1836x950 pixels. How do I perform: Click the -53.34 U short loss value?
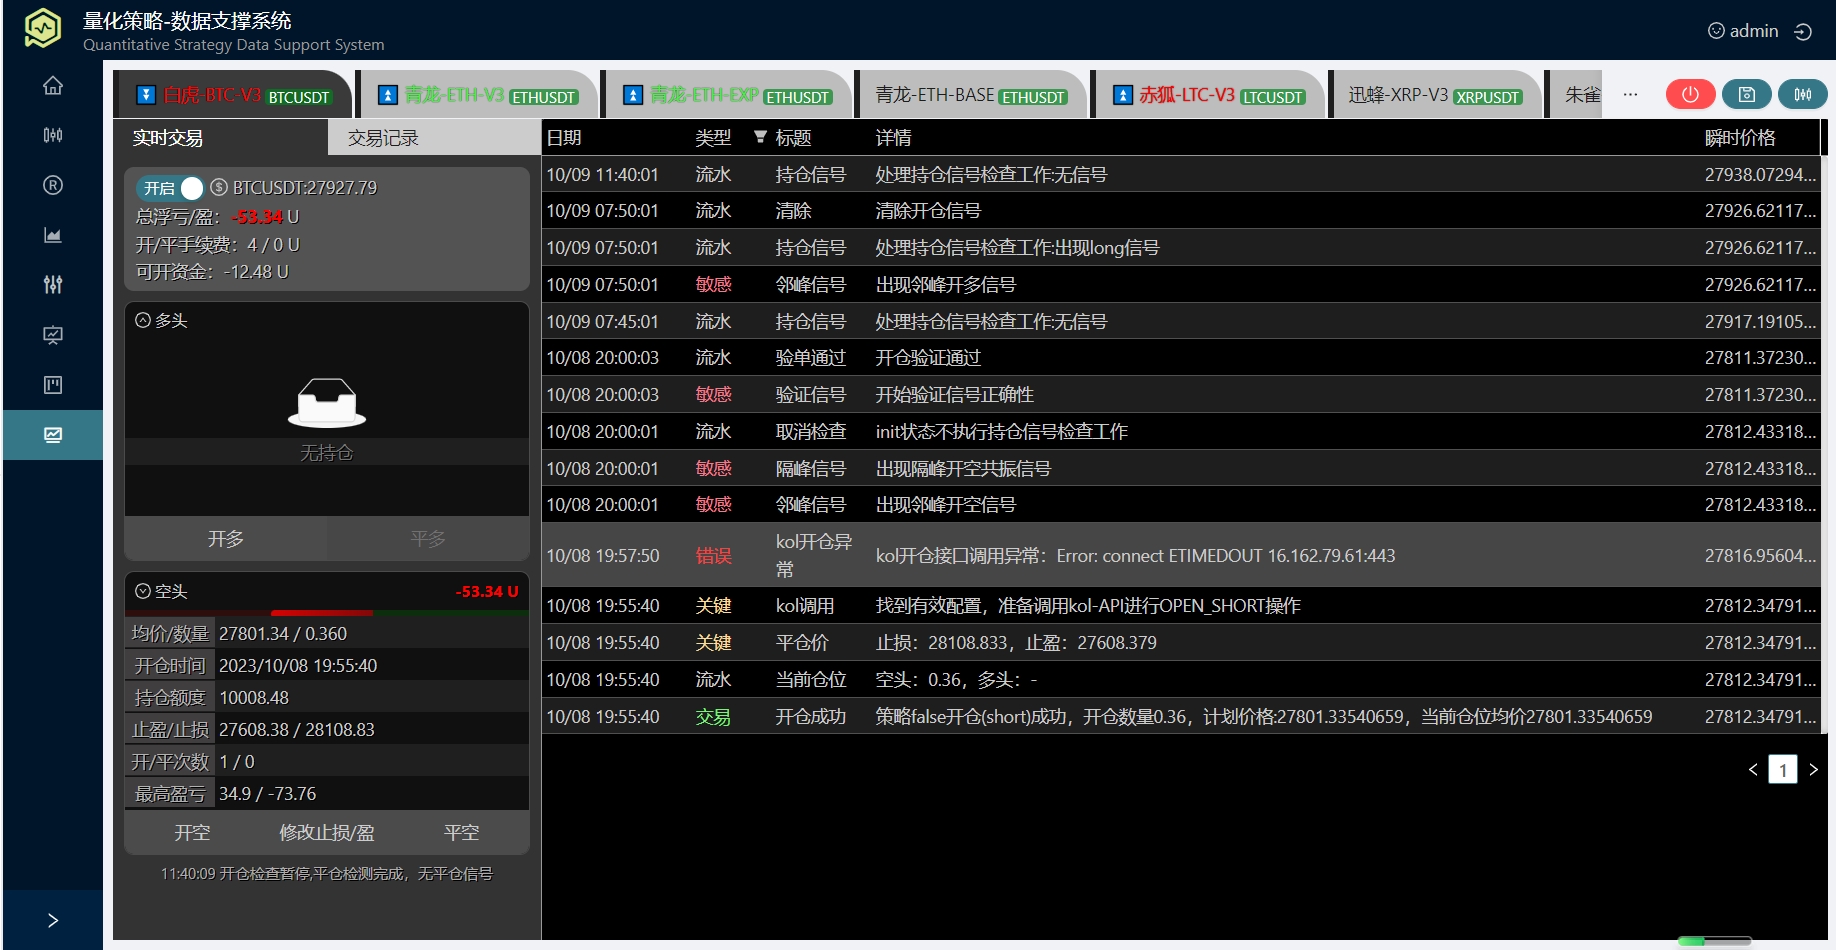pos(487,591)
